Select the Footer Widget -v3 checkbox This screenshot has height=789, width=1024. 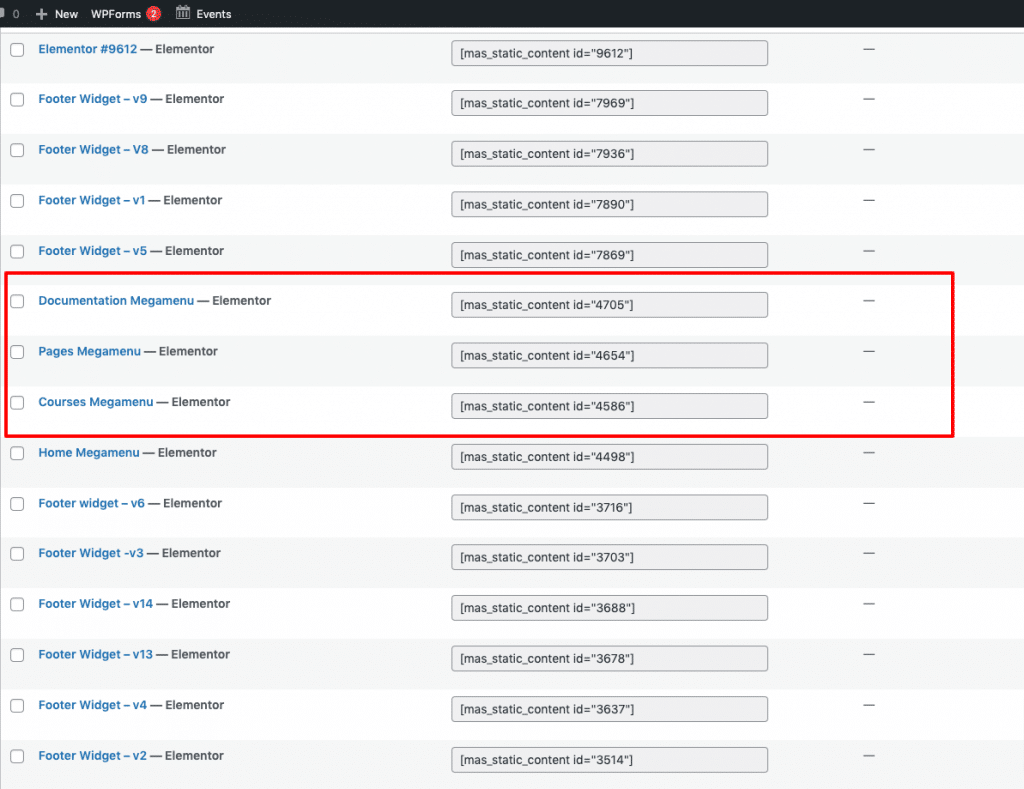point(17,554)
